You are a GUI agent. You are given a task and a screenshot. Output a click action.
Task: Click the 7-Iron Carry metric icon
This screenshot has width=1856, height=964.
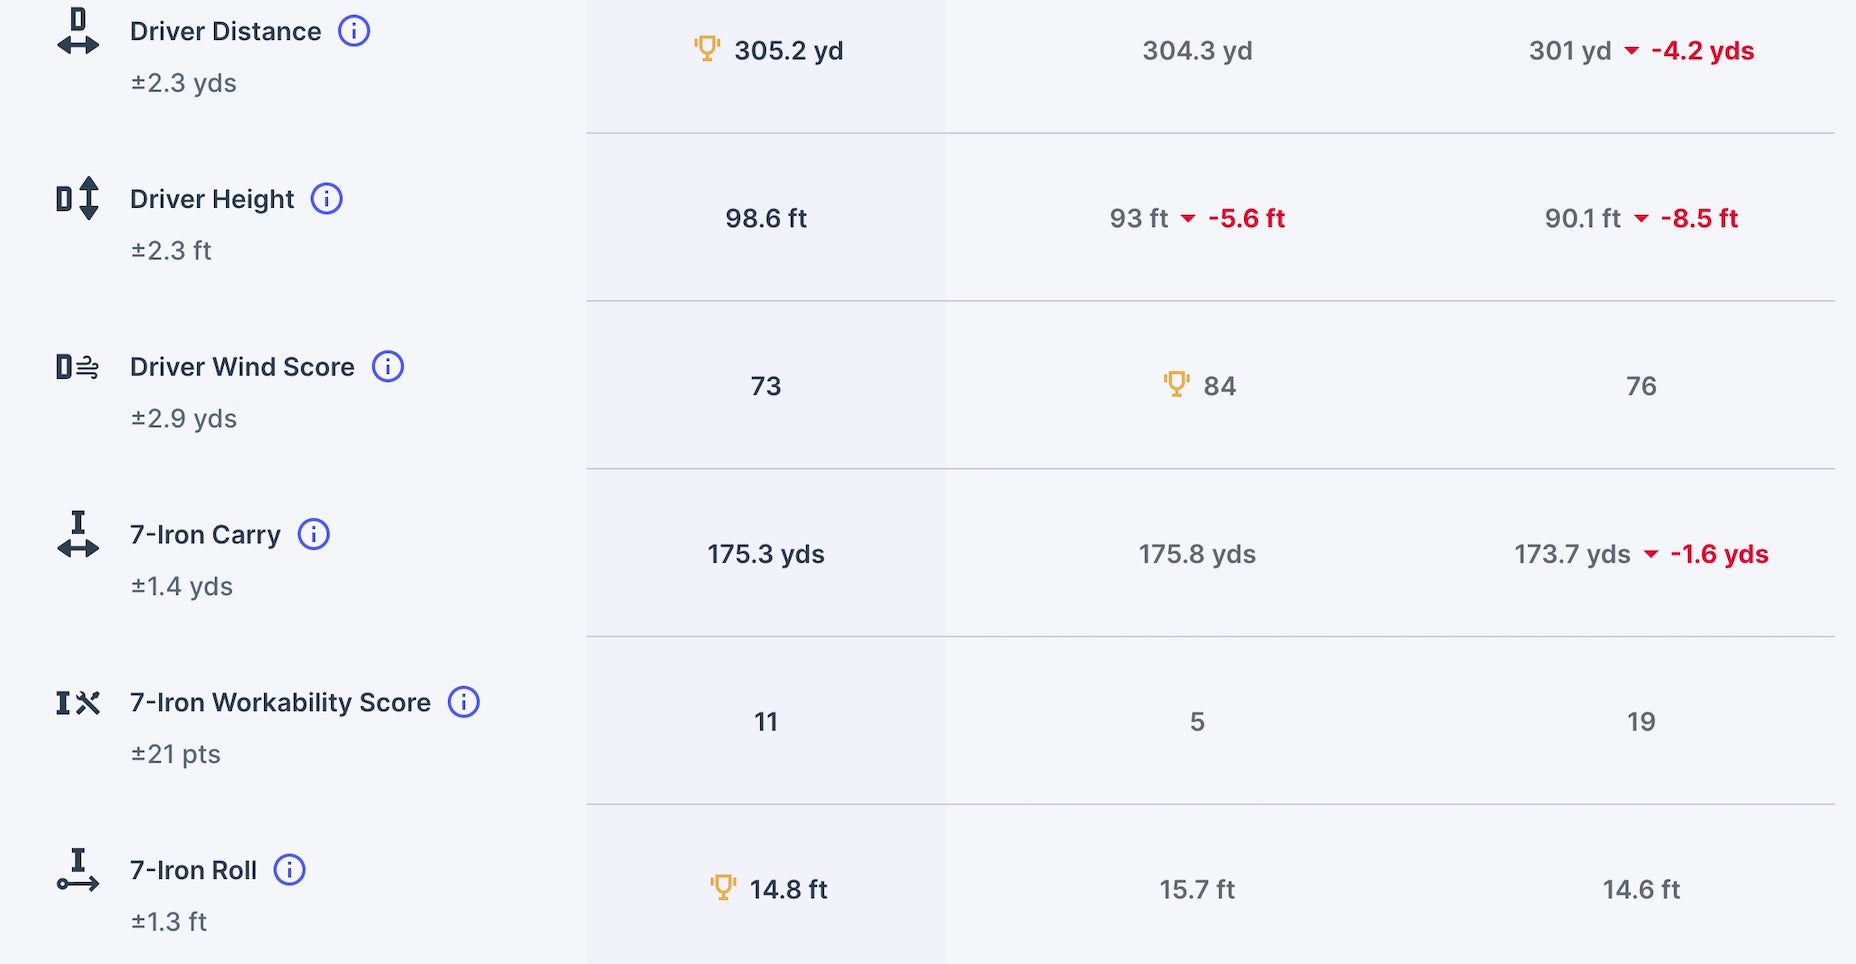[78, 535]
